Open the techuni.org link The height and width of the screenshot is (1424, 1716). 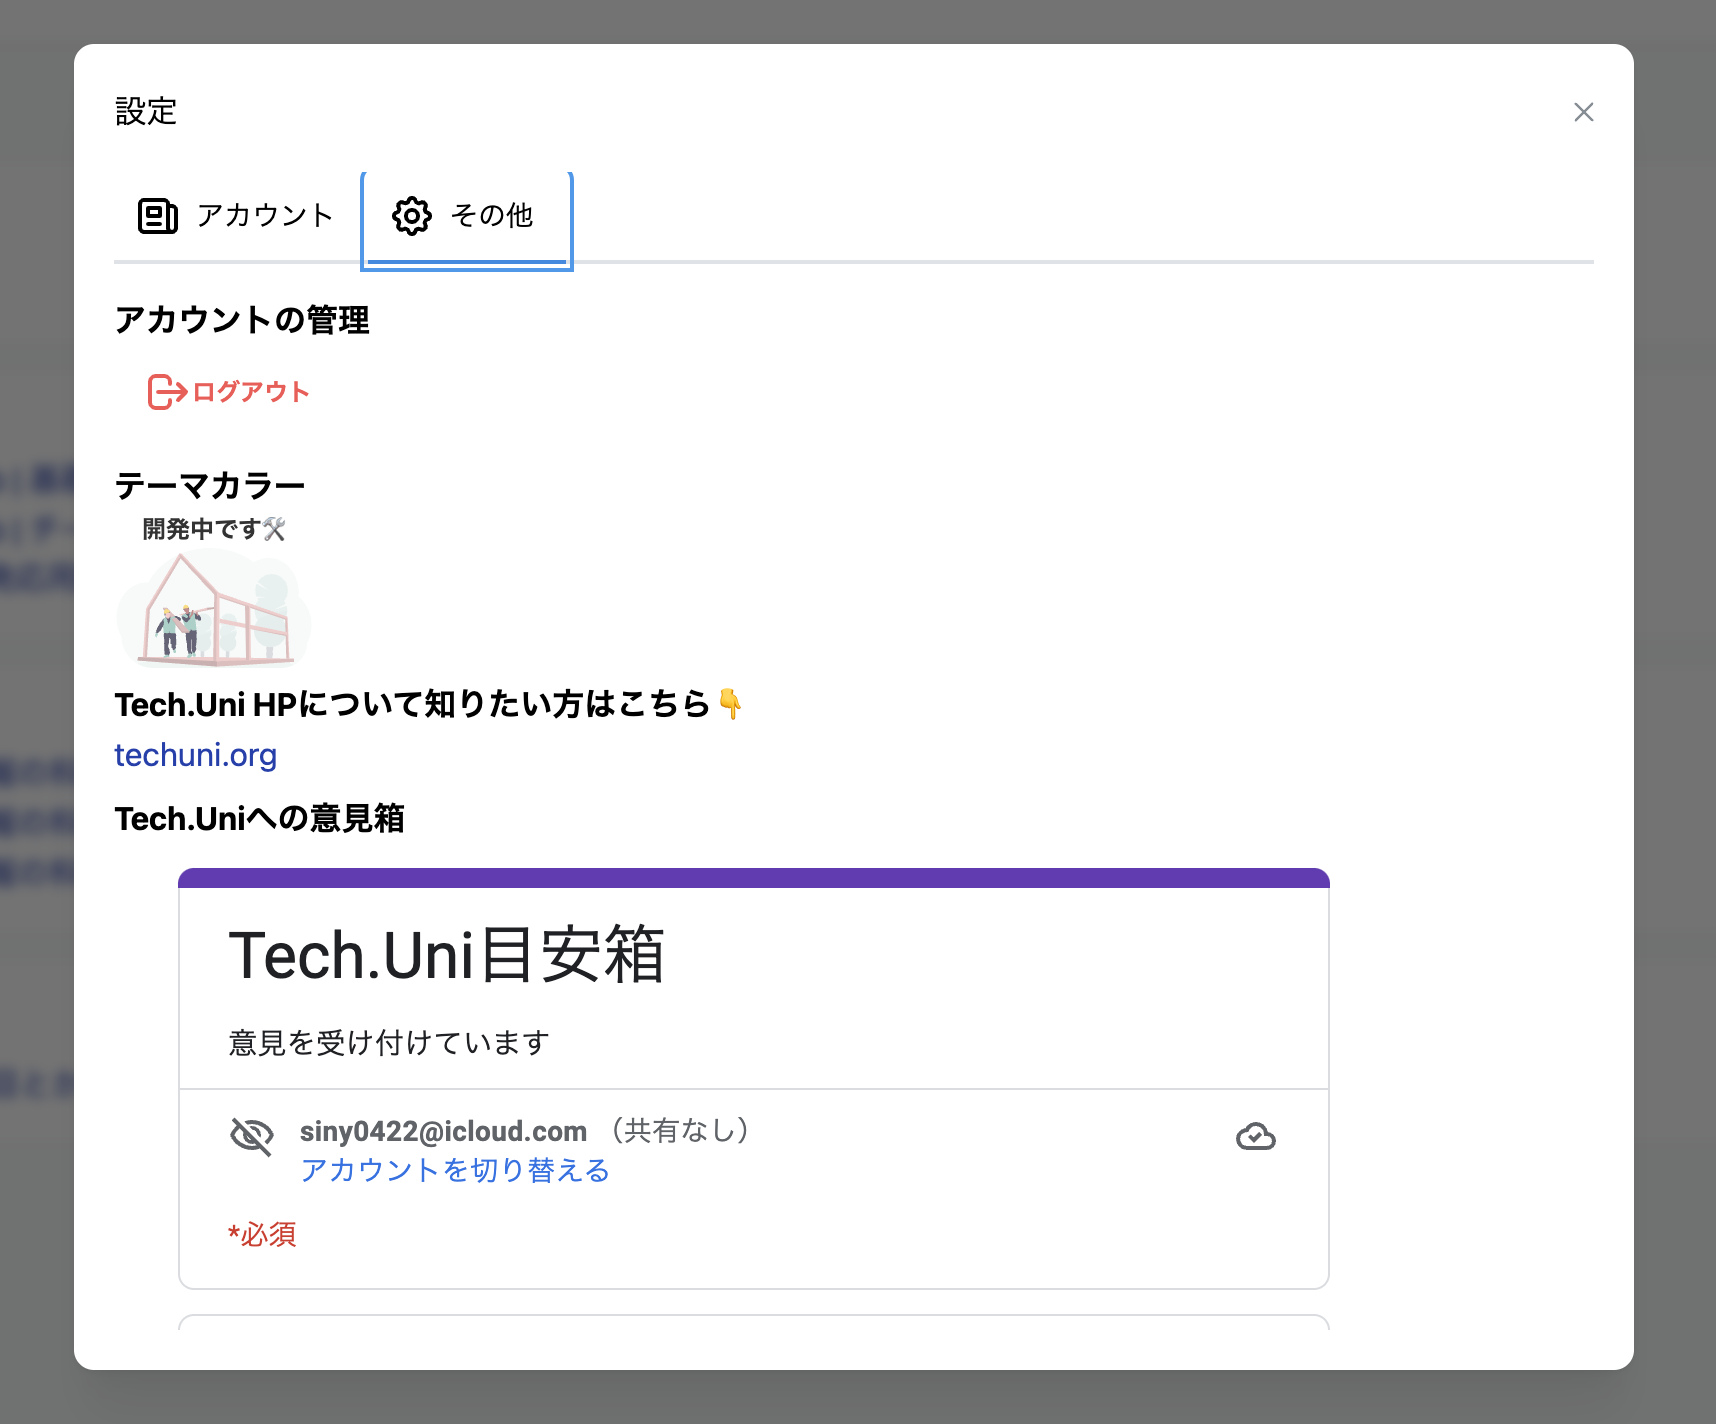(x=195, y=755)
